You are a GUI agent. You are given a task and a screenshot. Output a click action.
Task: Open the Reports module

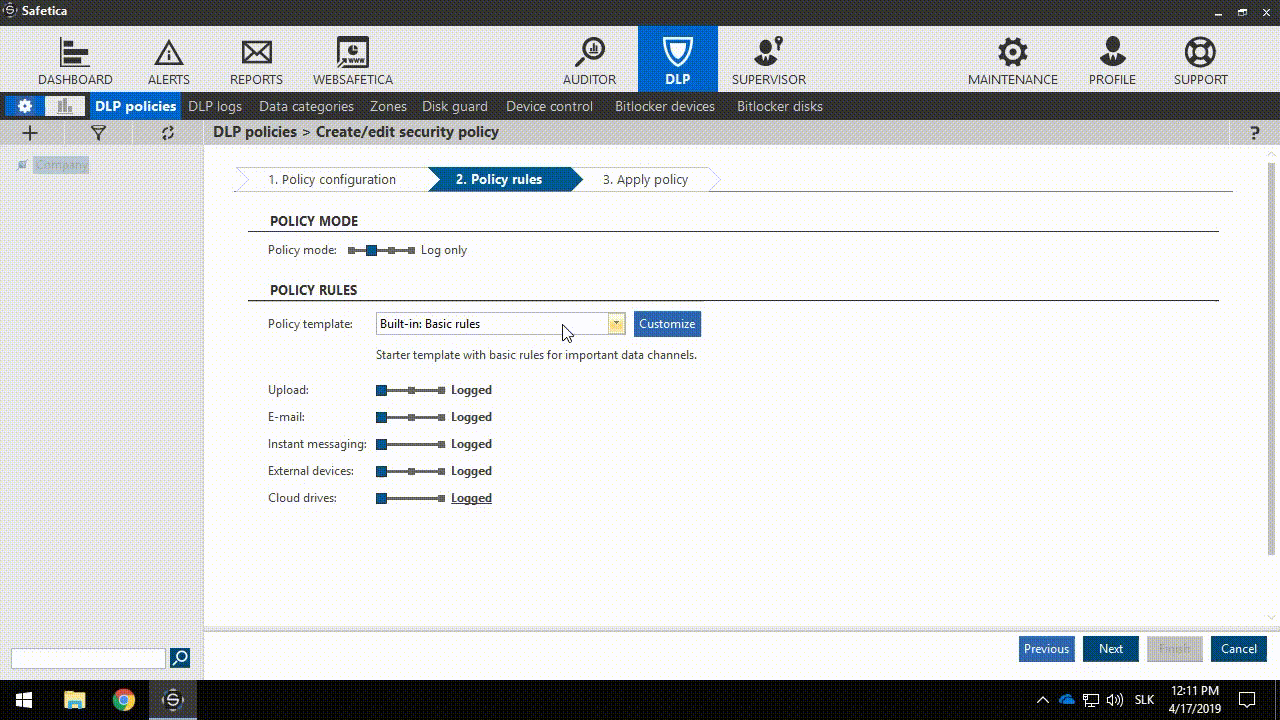coord(256,58)
